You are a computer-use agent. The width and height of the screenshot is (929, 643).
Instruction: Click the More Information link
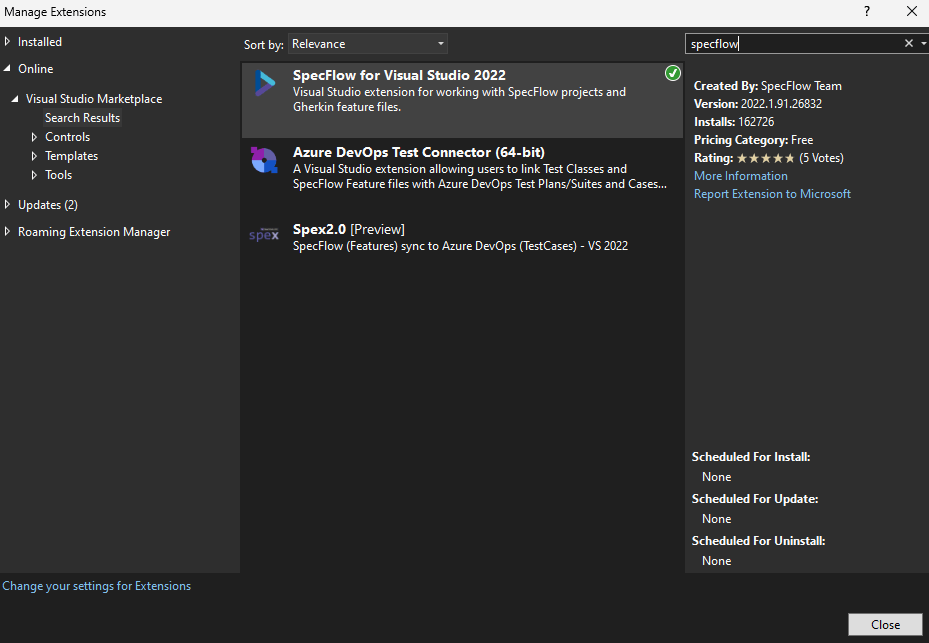pos(740,175)
